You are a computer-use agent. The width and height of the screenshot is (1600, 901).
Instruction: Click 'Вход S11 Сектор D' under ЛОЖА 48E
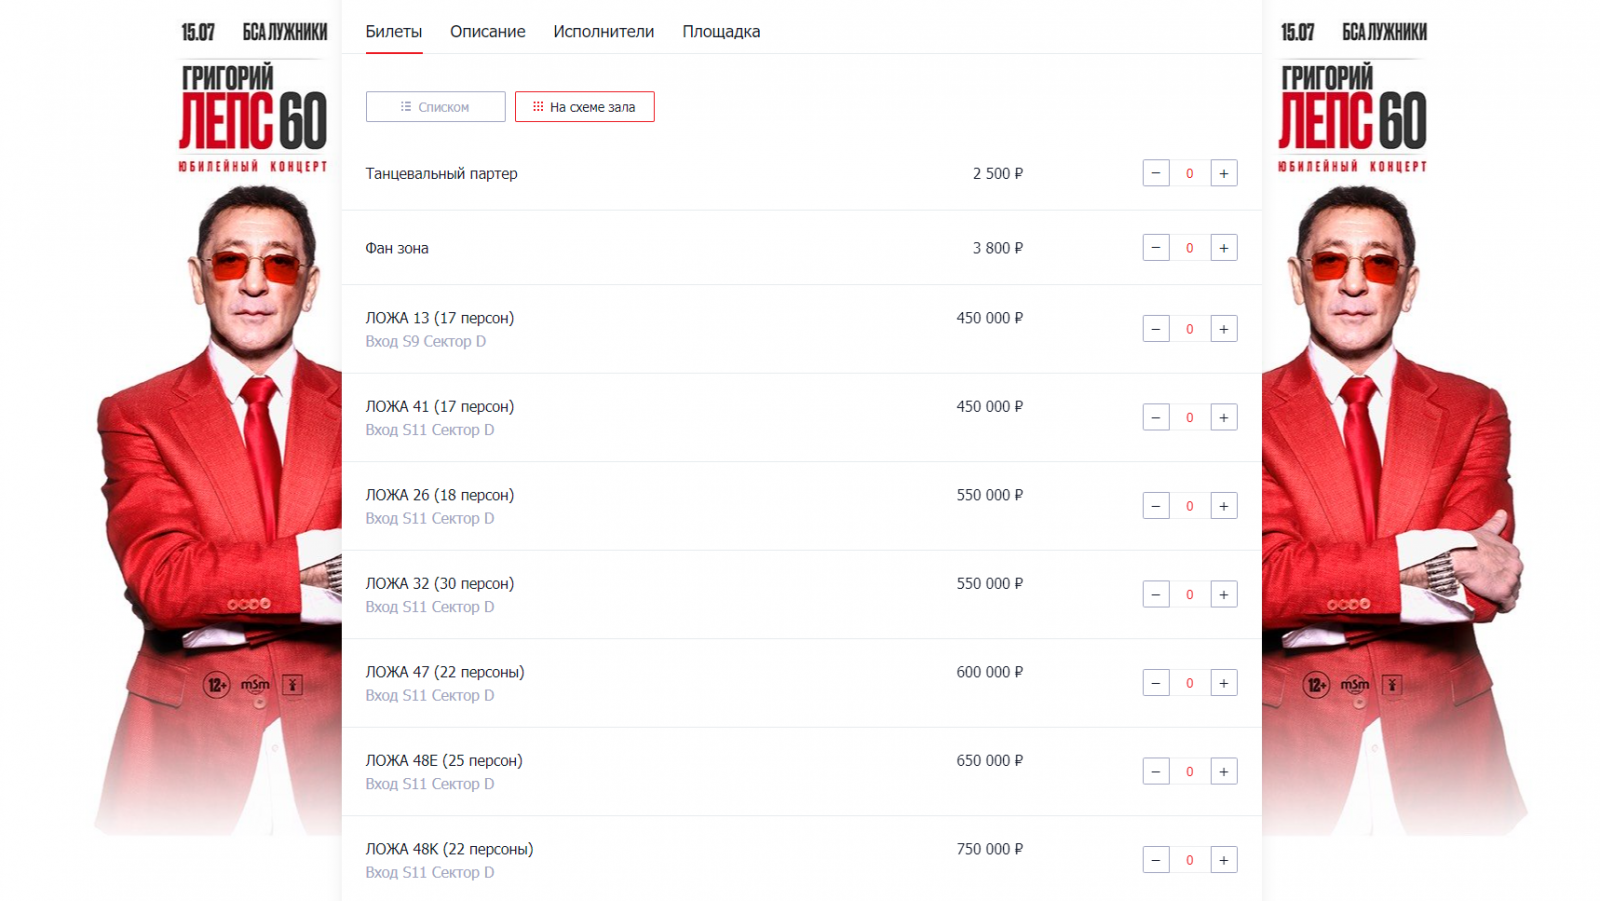pos(430,784)
